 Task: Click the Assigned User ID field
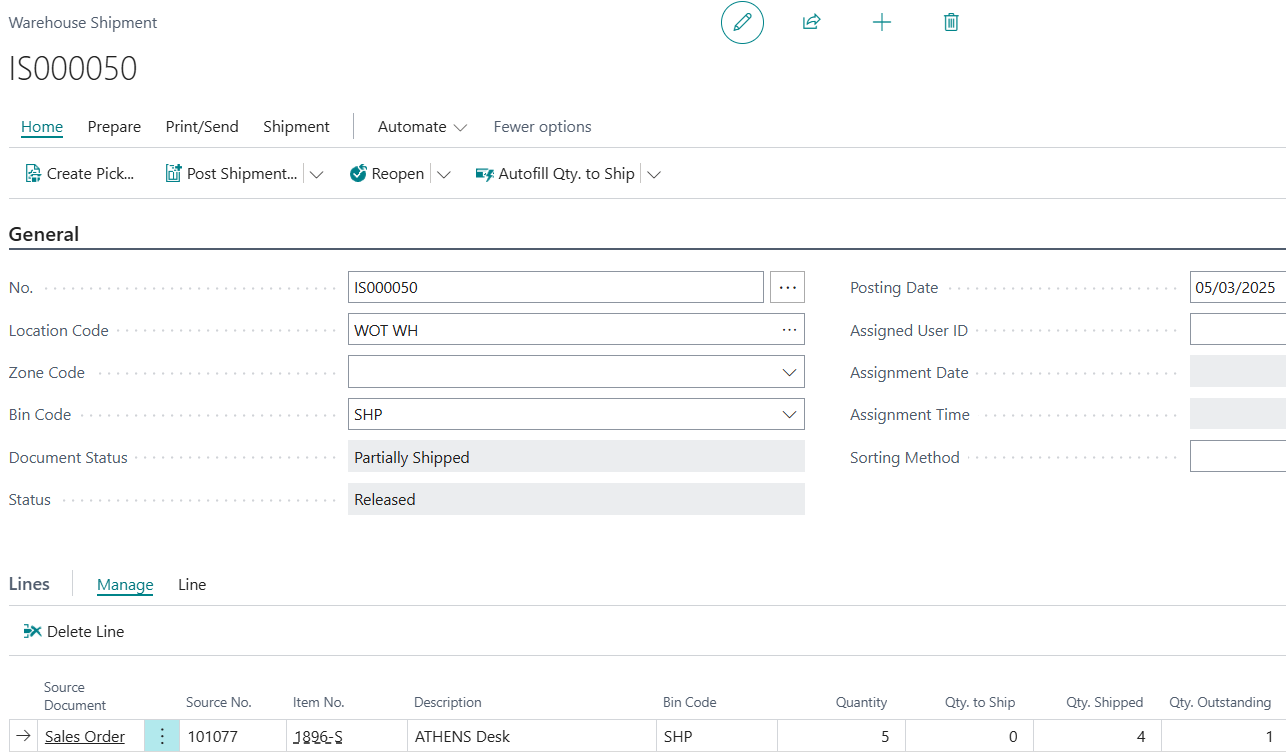coord(1238,330)
